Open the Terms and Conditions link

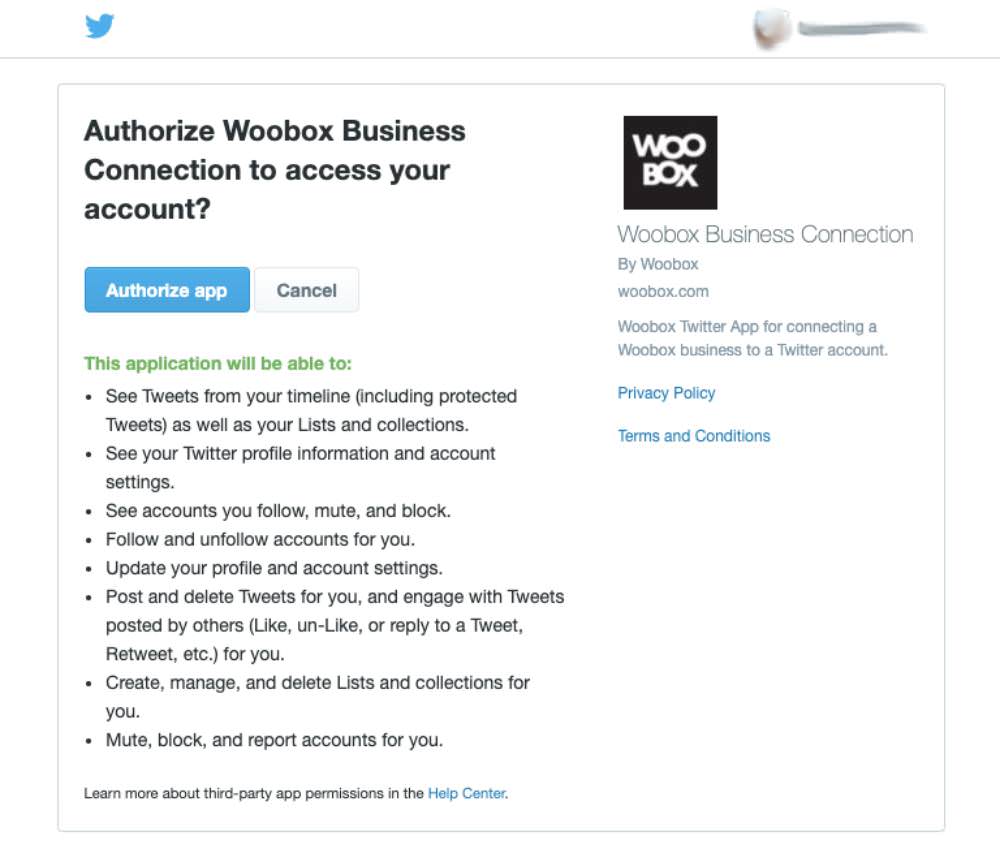click(694, 436)
